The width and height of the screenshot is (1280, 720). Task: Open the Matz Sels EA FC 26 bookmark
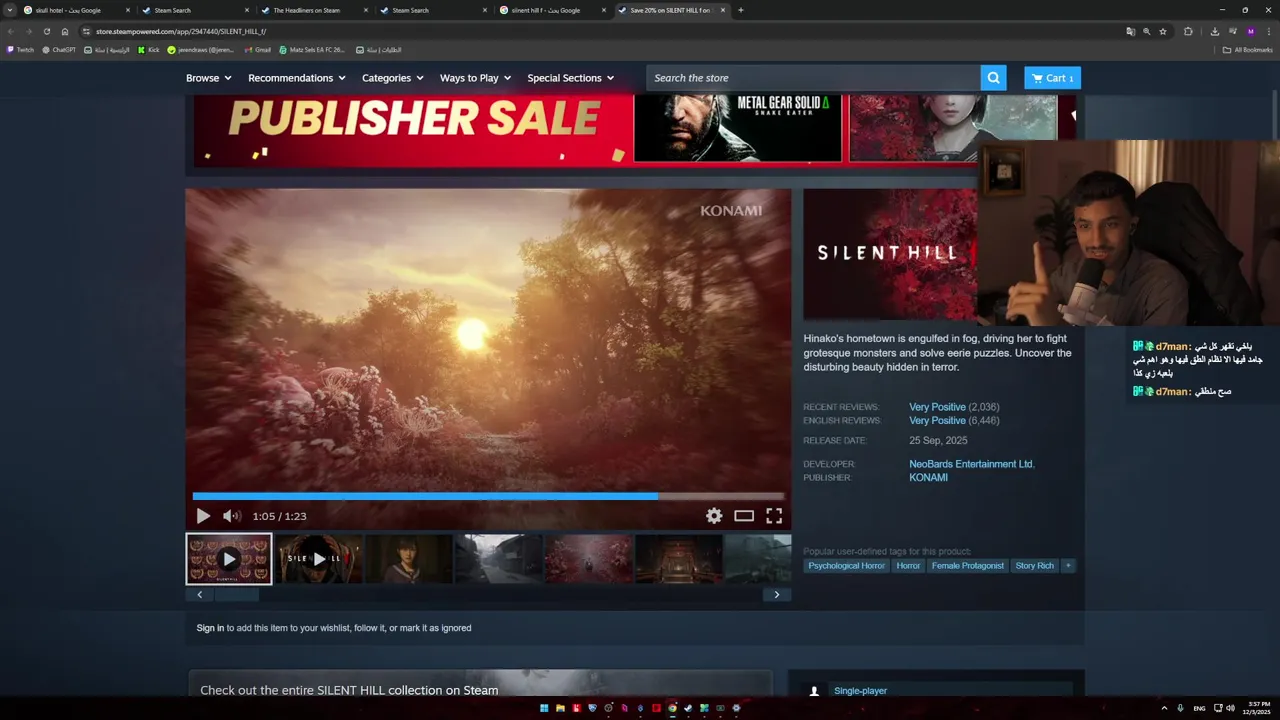pos(313,49)
